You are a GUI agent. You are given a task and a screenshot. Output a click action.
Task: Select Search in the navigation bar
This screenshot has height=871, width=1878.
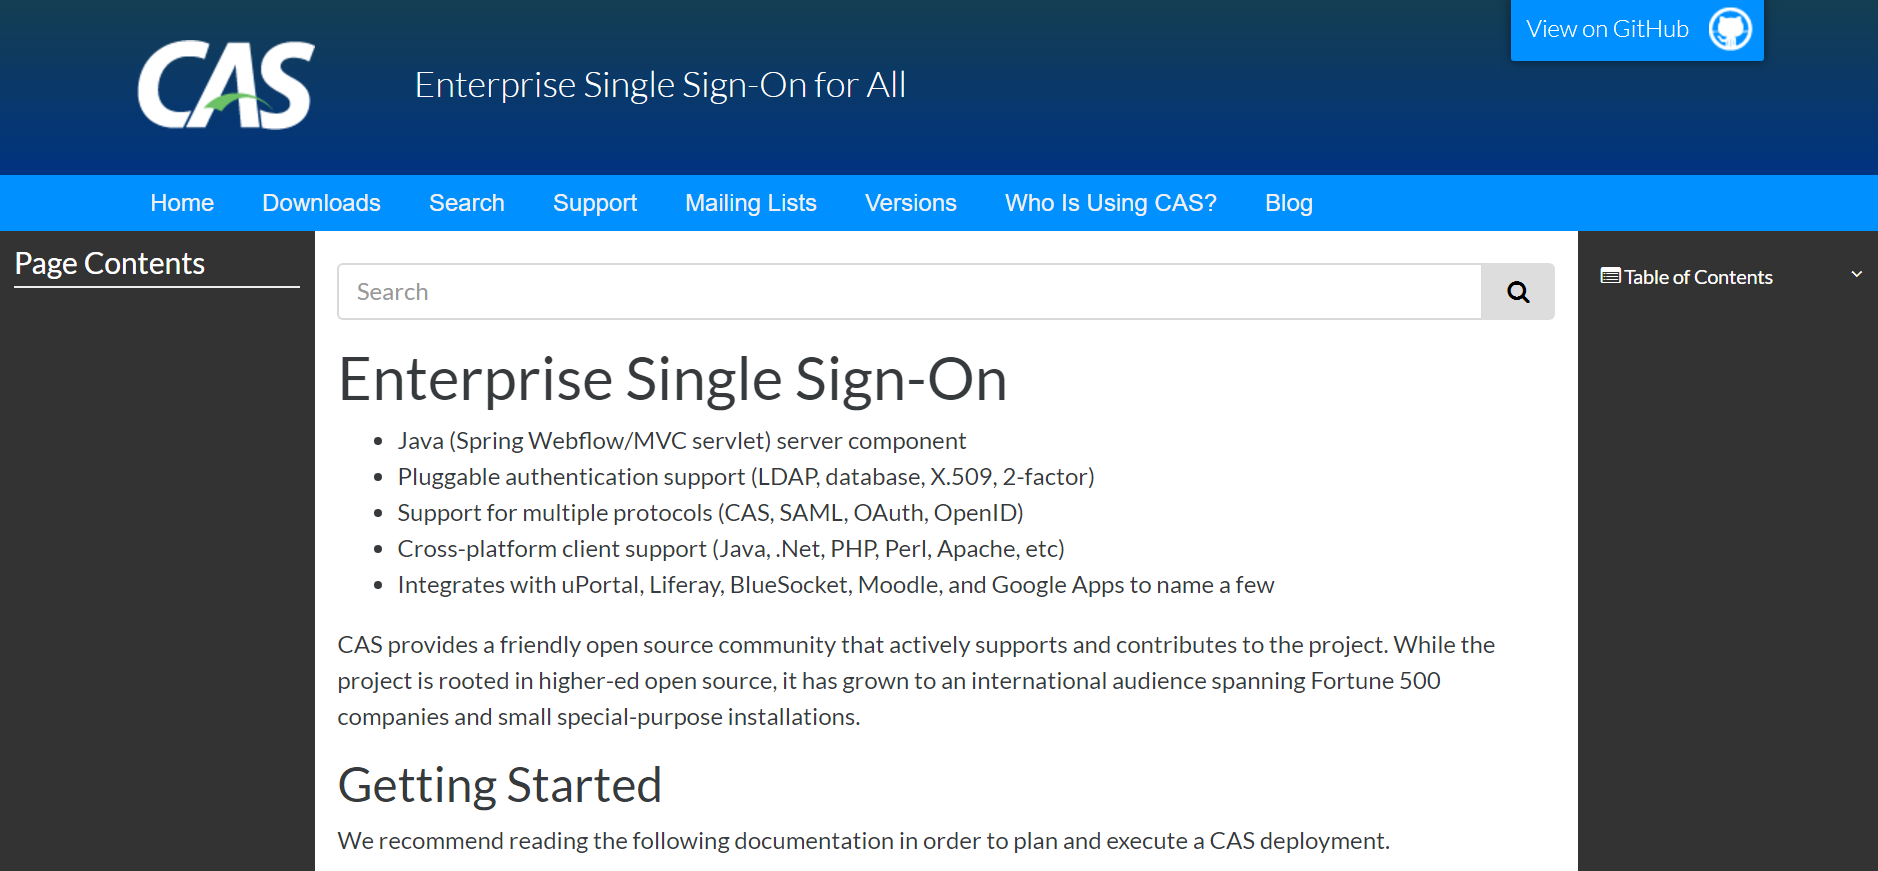467,203
